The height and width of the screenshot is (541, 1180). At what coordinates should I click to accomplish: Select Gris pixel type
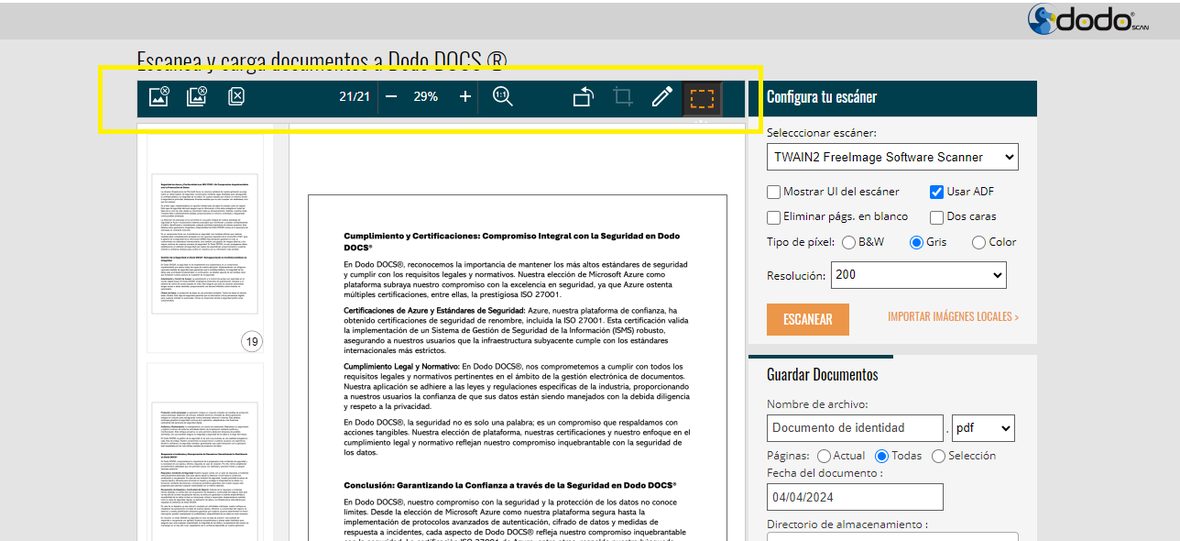coord(917,242)
